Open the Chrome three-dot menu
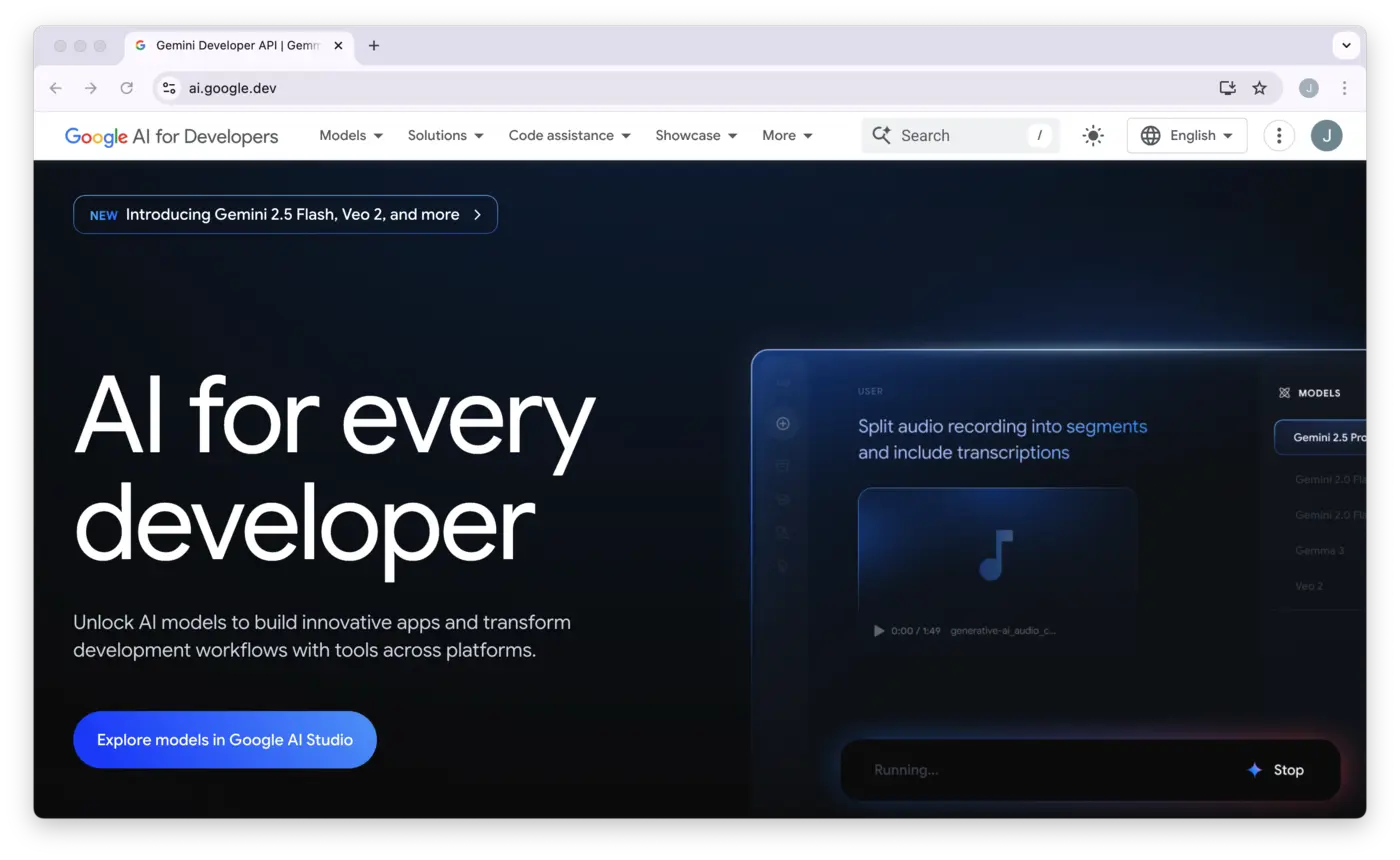 click(1345, 88)
